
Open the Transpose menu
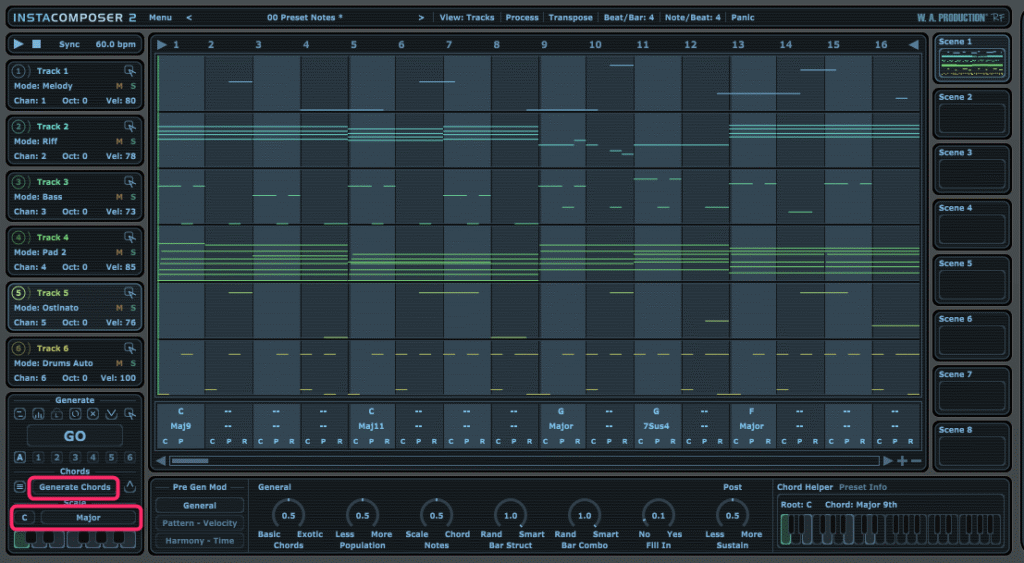click(570, 18)
